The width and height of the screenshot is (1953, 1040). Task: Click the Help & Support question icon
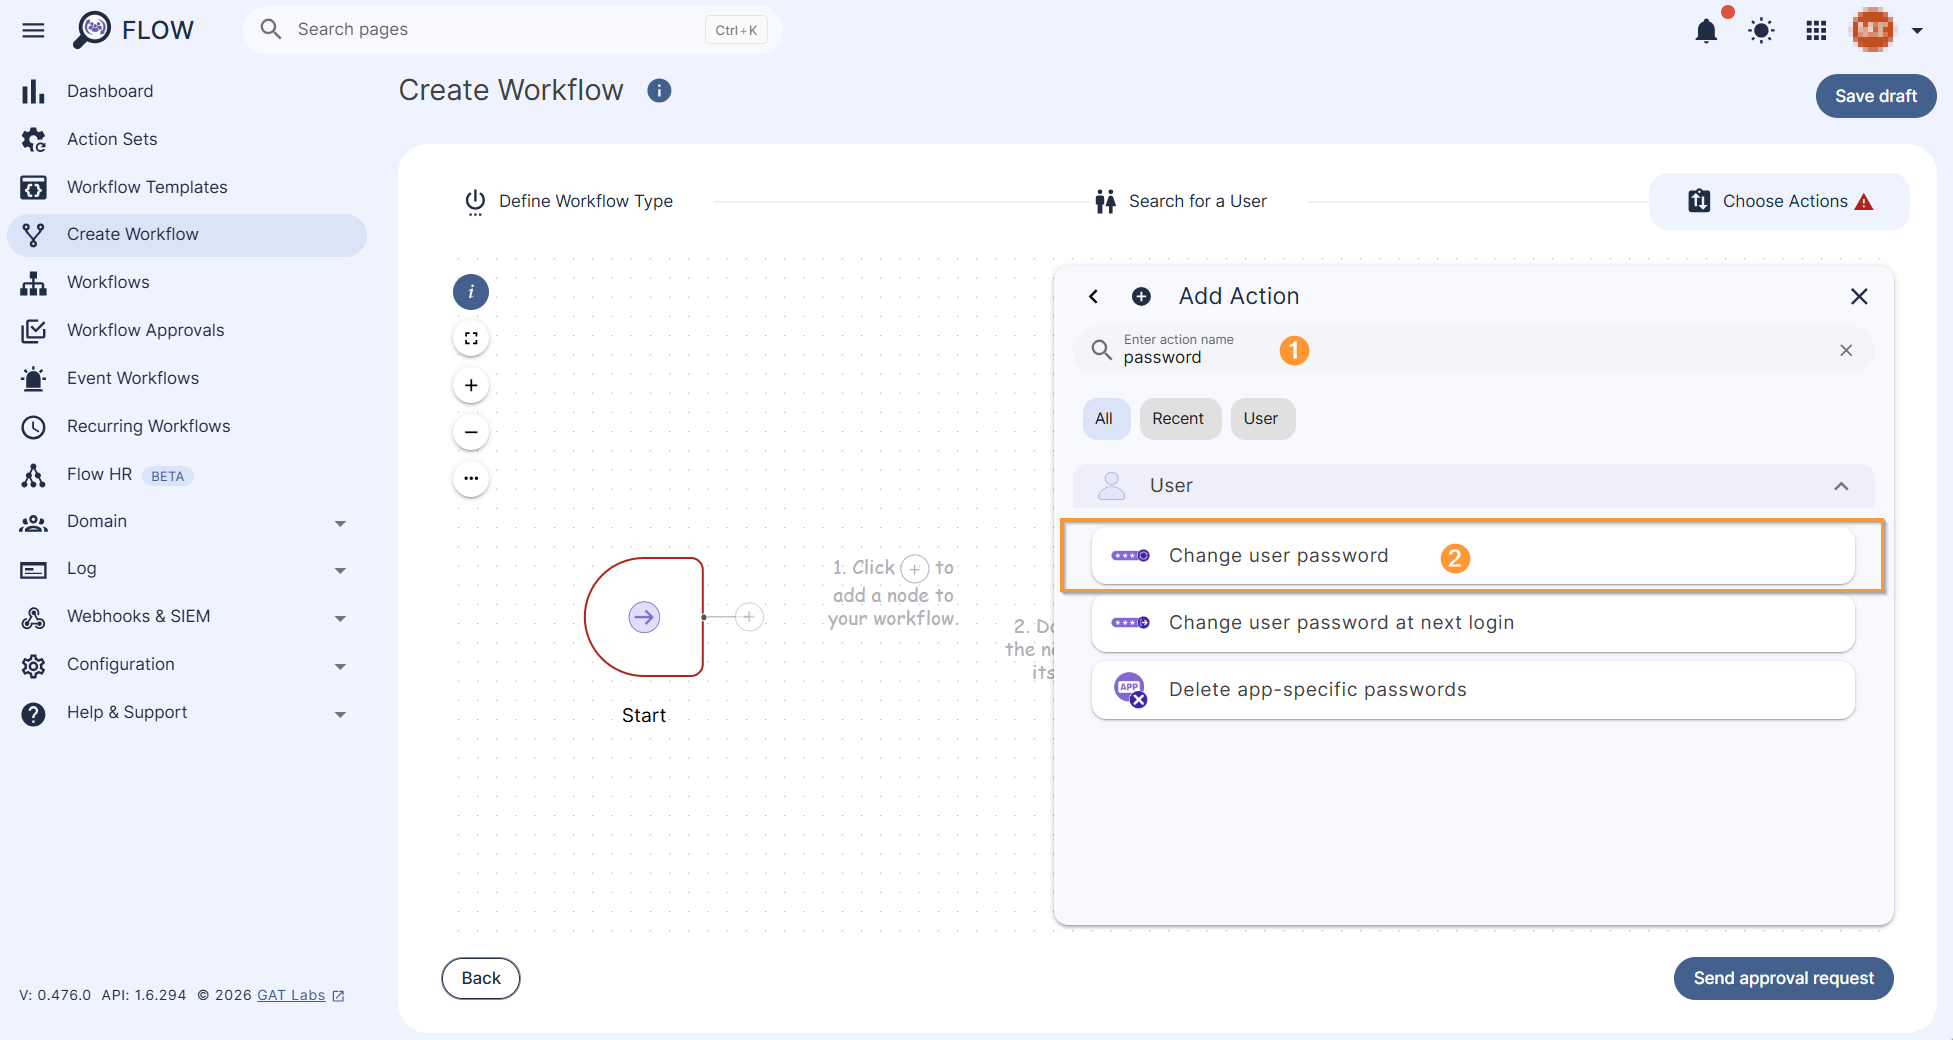tap(33, 714)
